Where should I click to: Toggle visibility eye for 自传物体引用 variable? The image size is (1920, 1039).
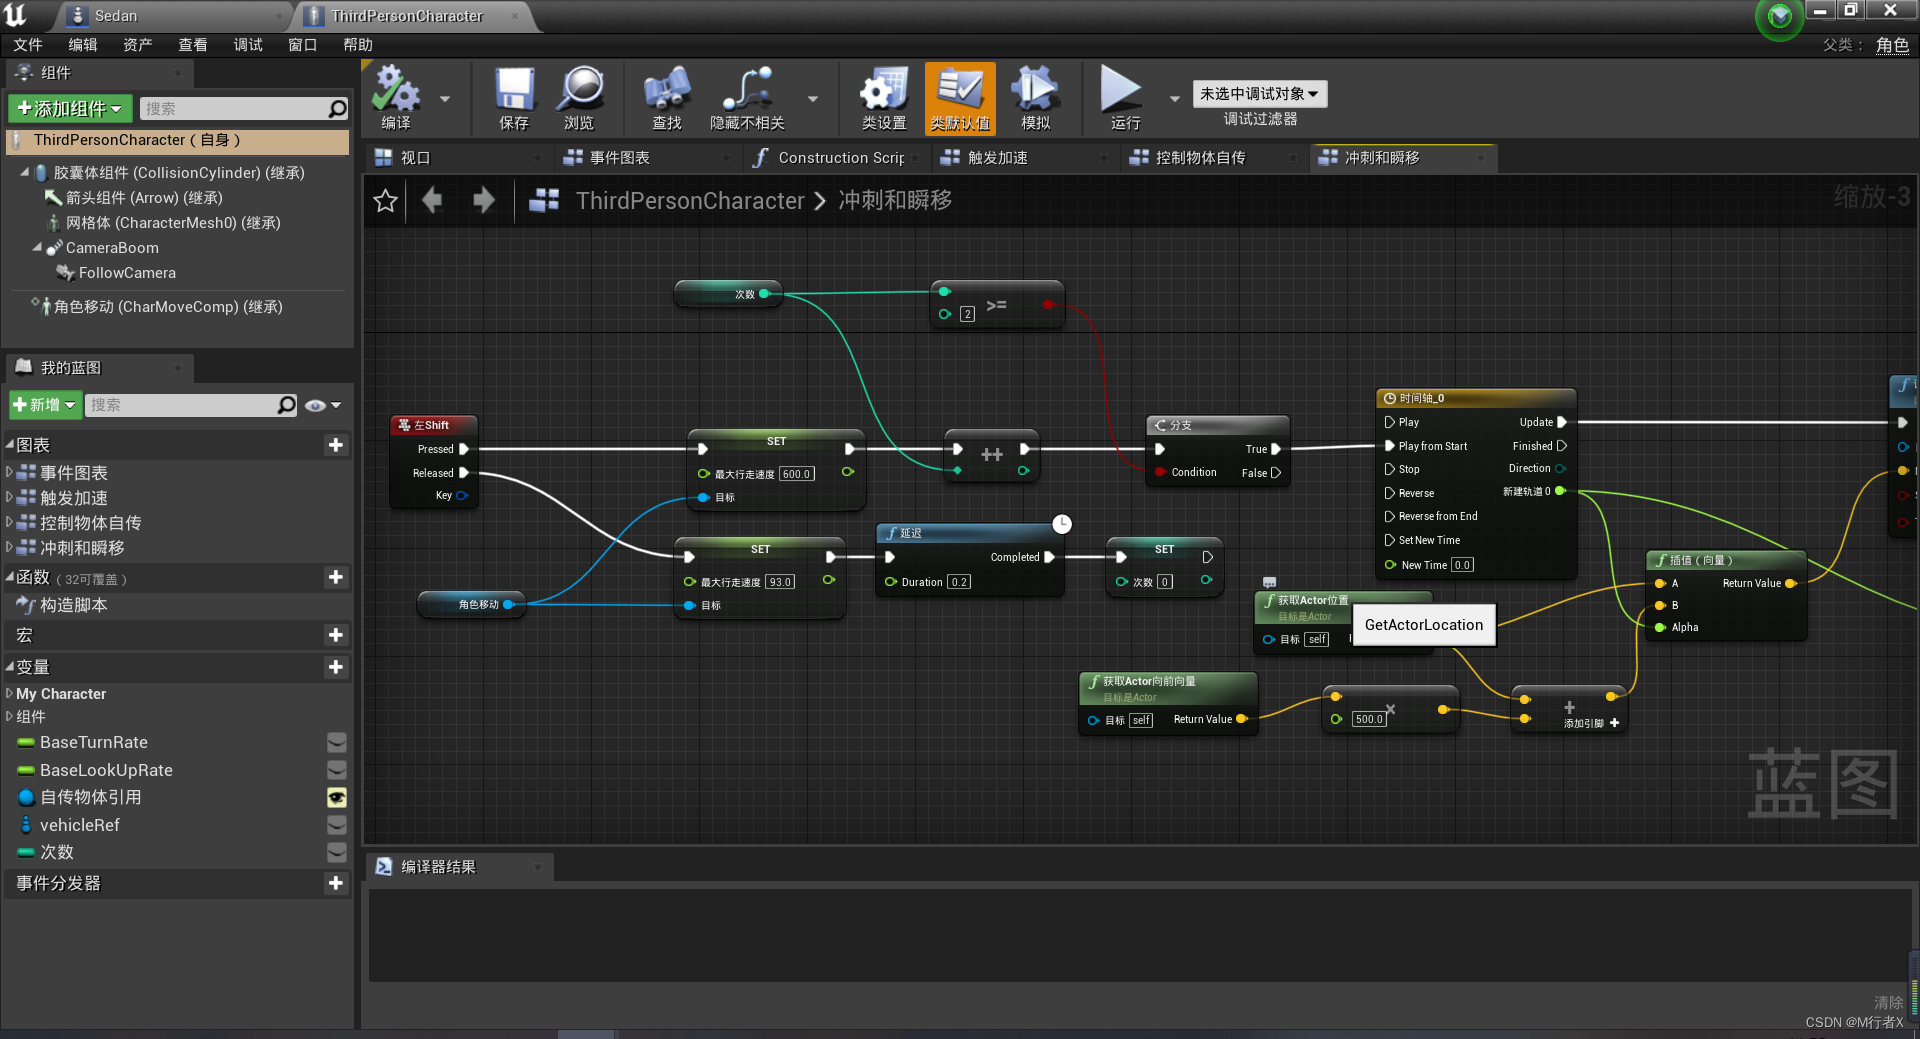click(337, 797)
